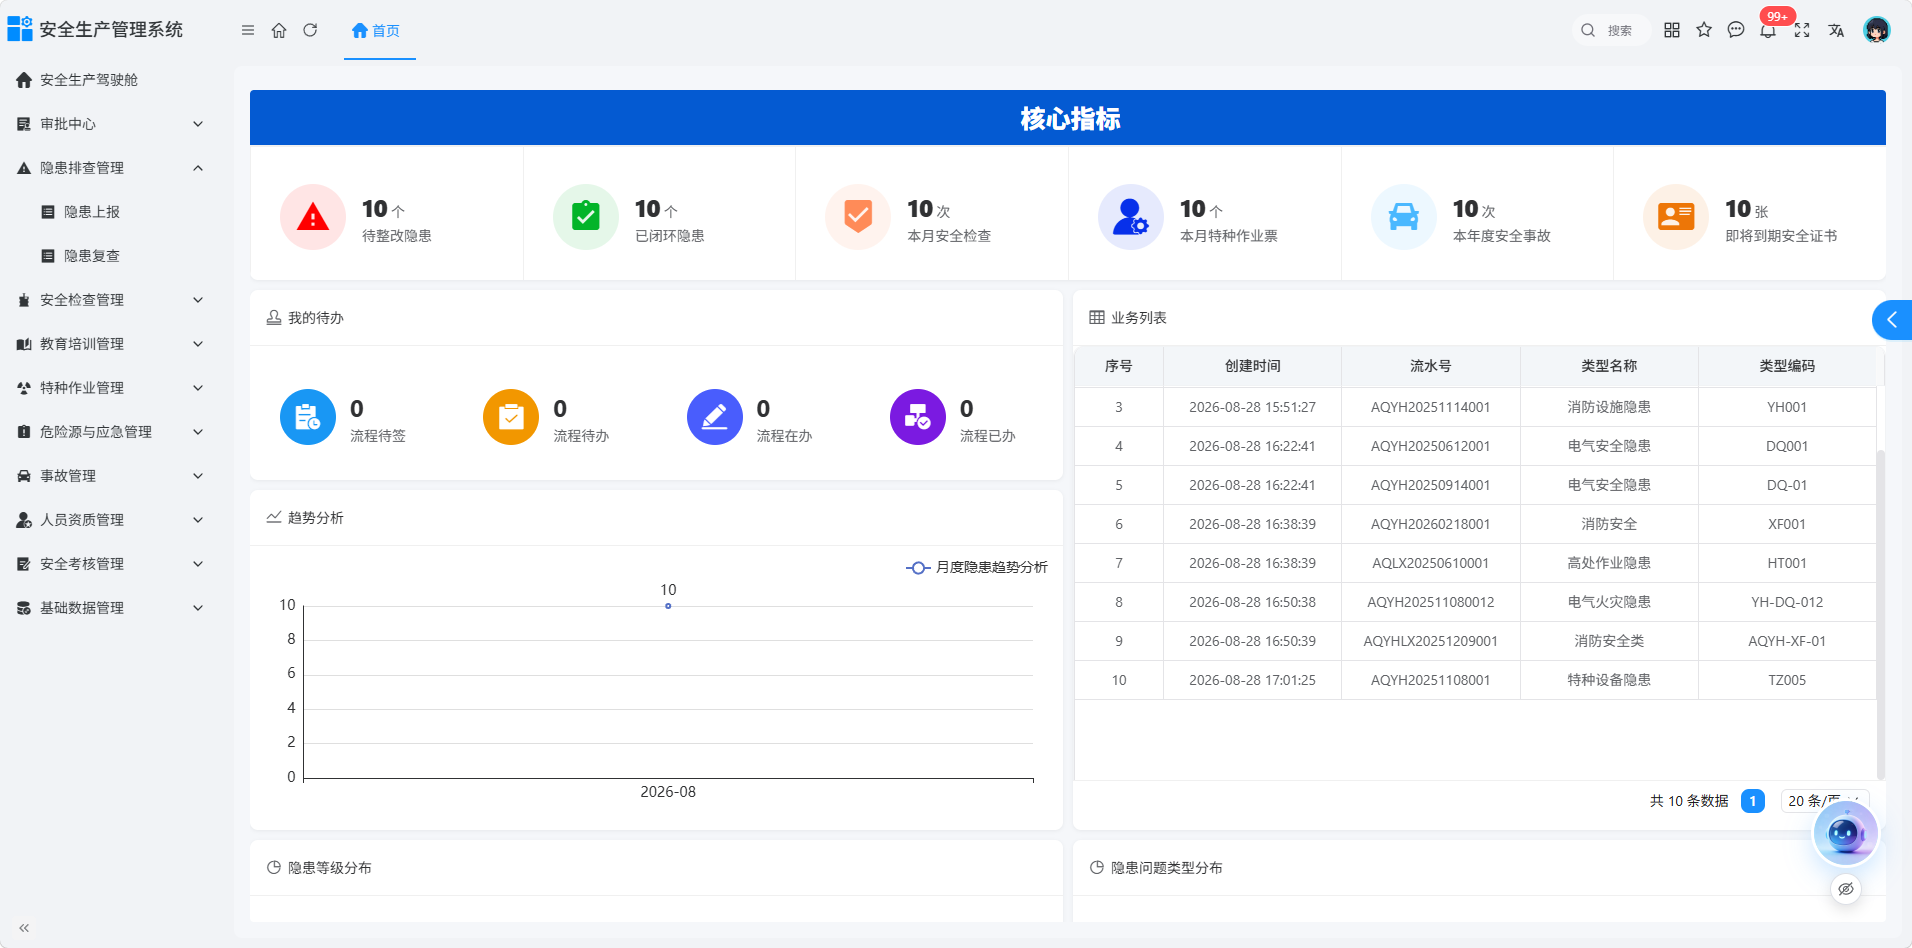Open the 20 条/页 page size dropdown
Image resolution: width=1912 pixels, height=948 pixels.
[1824, 801]
